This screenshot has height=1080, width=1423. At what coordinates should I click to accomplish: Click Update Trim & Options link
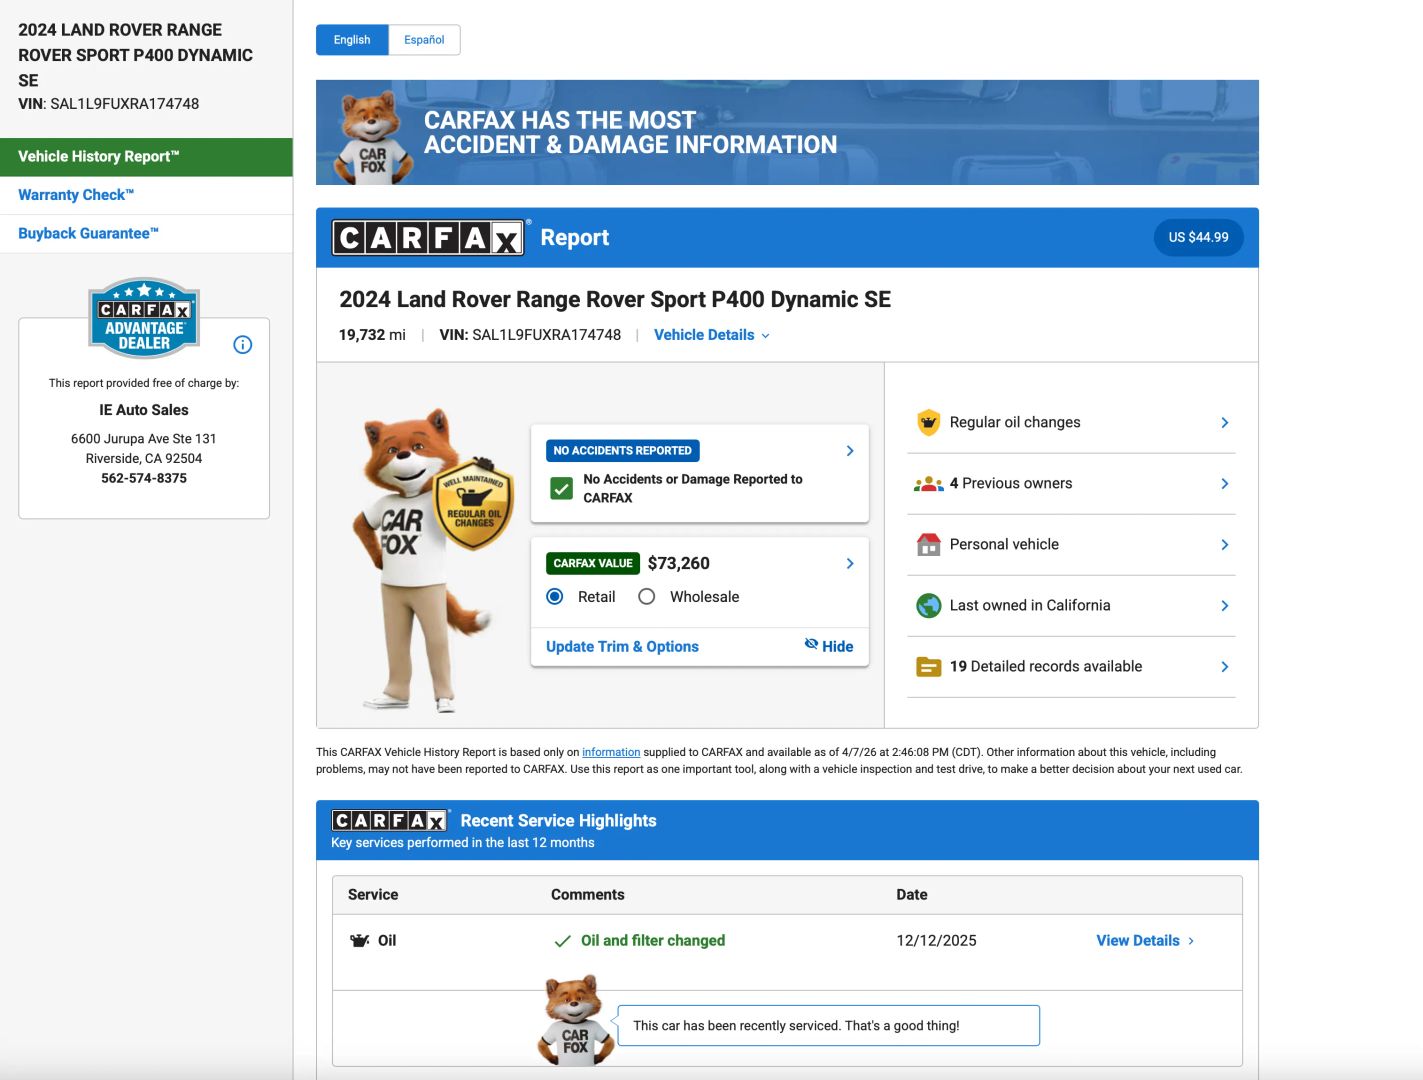(x=622, y=647)
